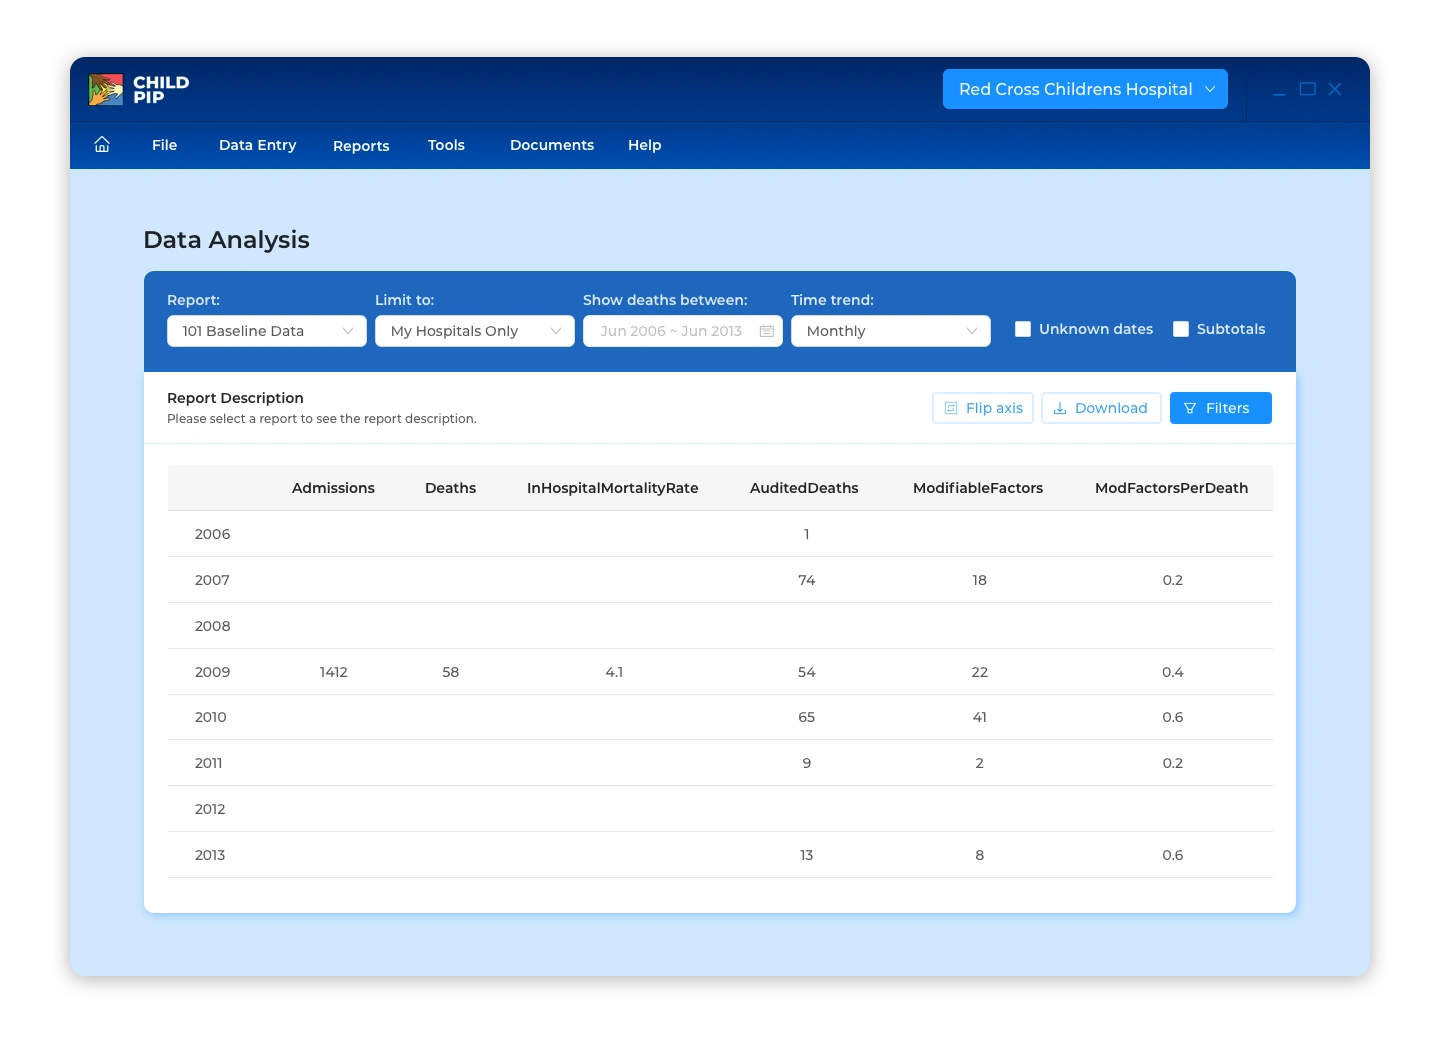This screenshot has height=1057, width=1440.
Task: Click the ModifiableFactors column header
Action: [x=978, y=488]
